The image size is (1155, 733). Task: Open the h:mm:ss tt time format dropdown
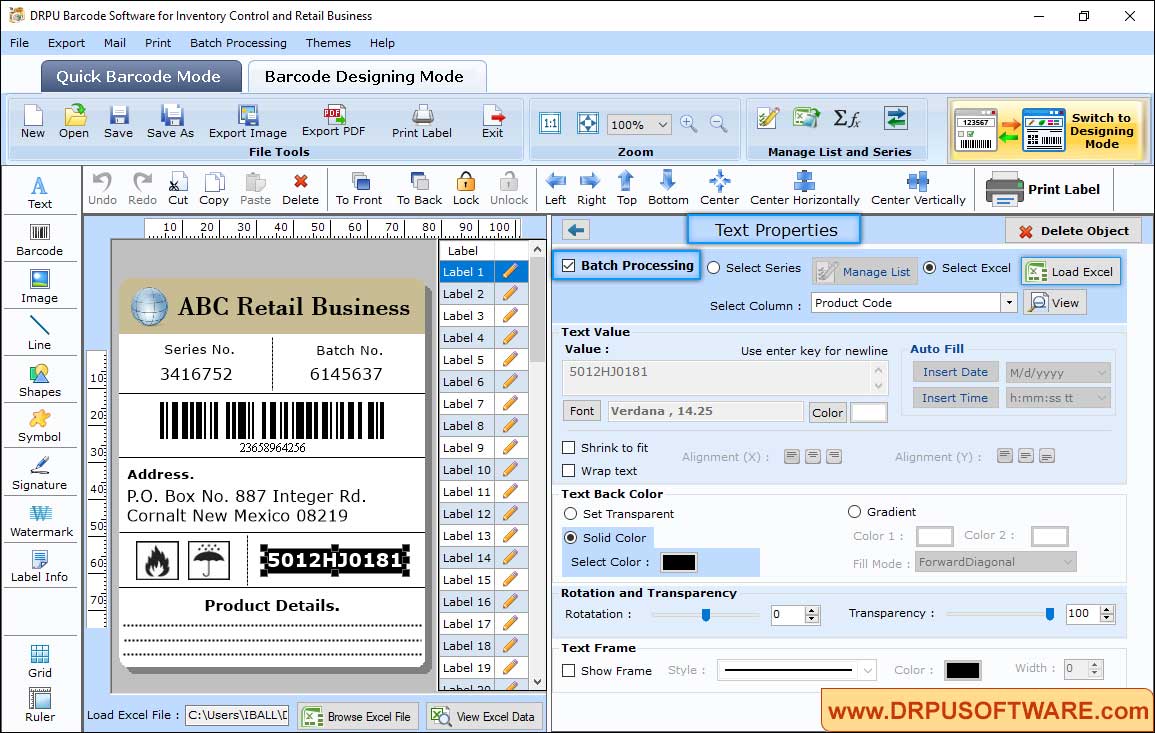tap(1101, 399)
